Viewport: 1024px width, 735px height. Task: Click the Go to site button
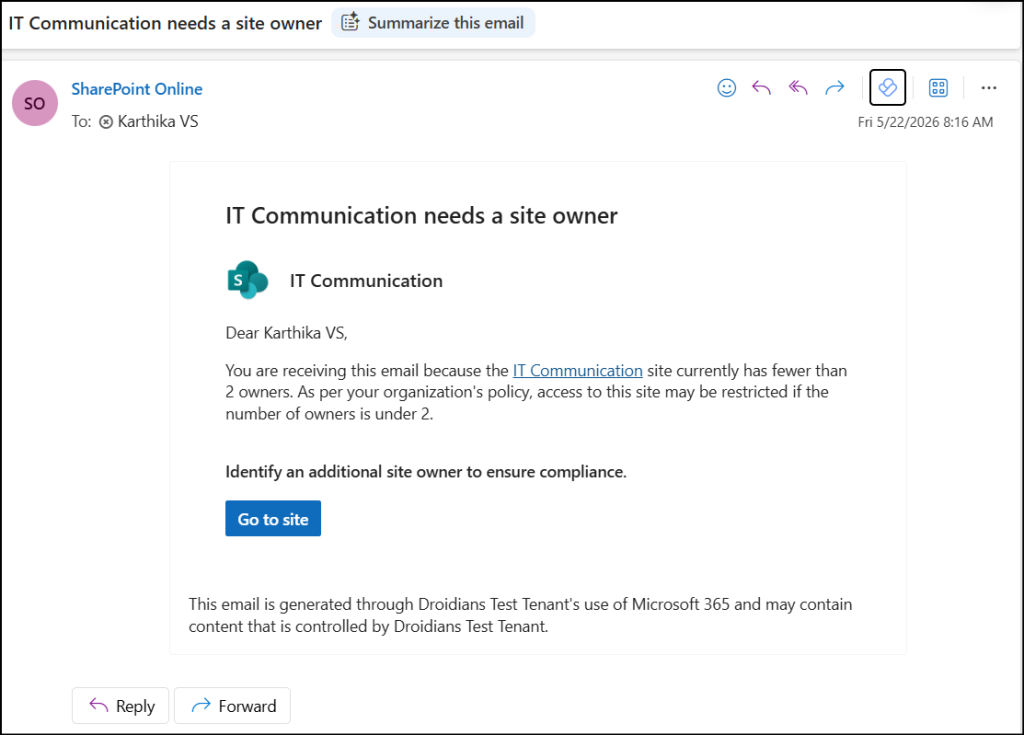(273, 519)
